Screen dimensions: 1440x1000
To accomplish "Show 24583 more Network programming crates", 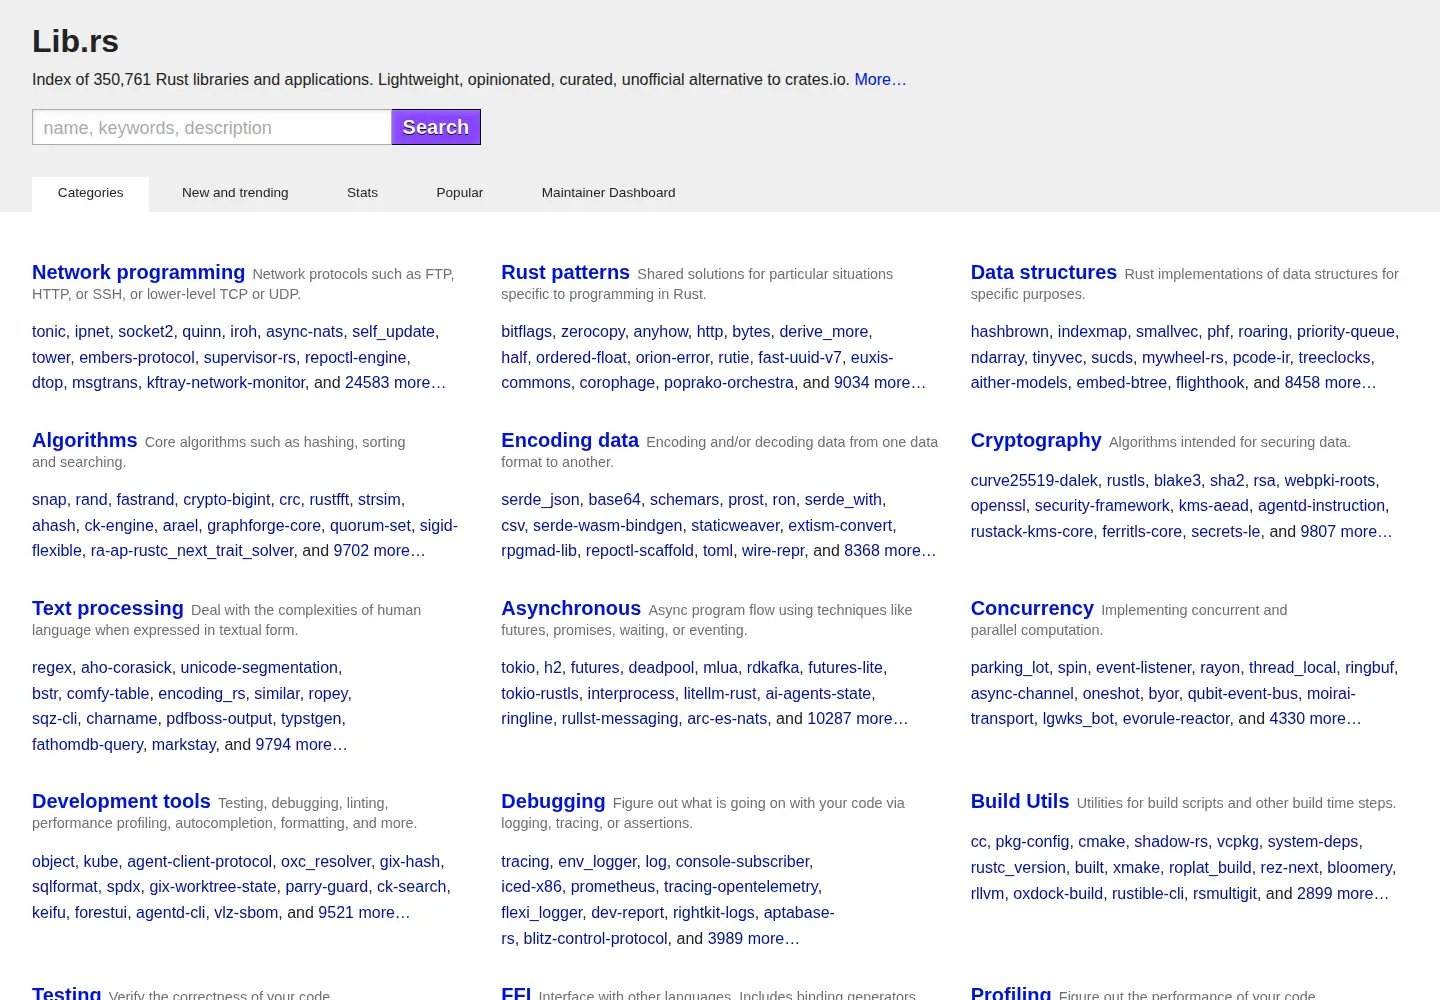I will pos(395,382).
